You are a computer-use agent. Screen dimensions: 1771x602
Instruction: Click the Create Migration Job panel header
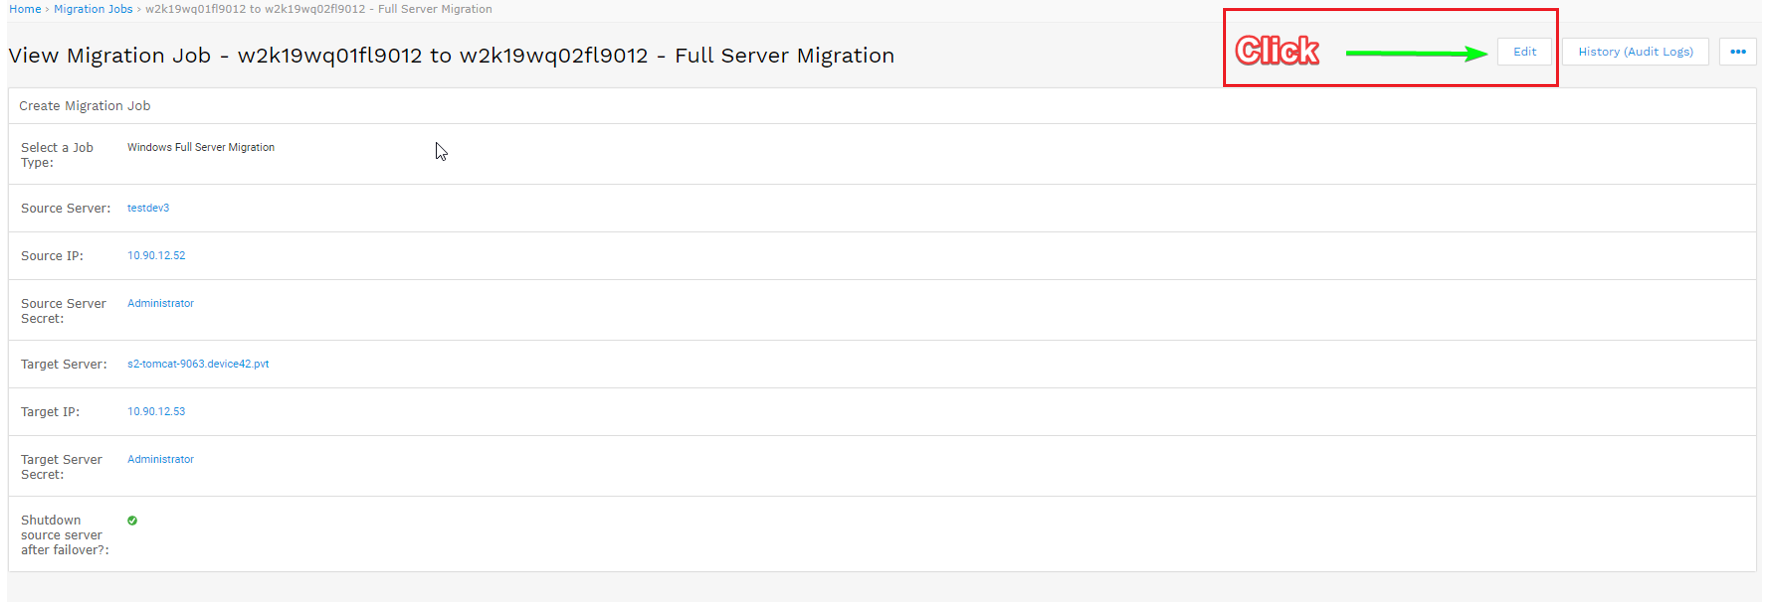[85, 106]
